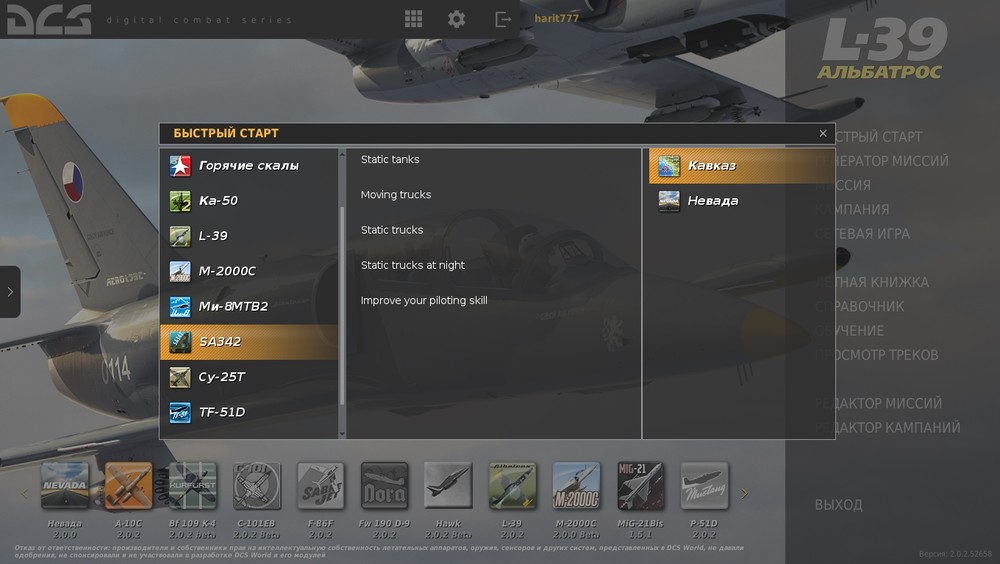
Task: Select Су-25Т in the aircraft list
Action: [249, 377]
